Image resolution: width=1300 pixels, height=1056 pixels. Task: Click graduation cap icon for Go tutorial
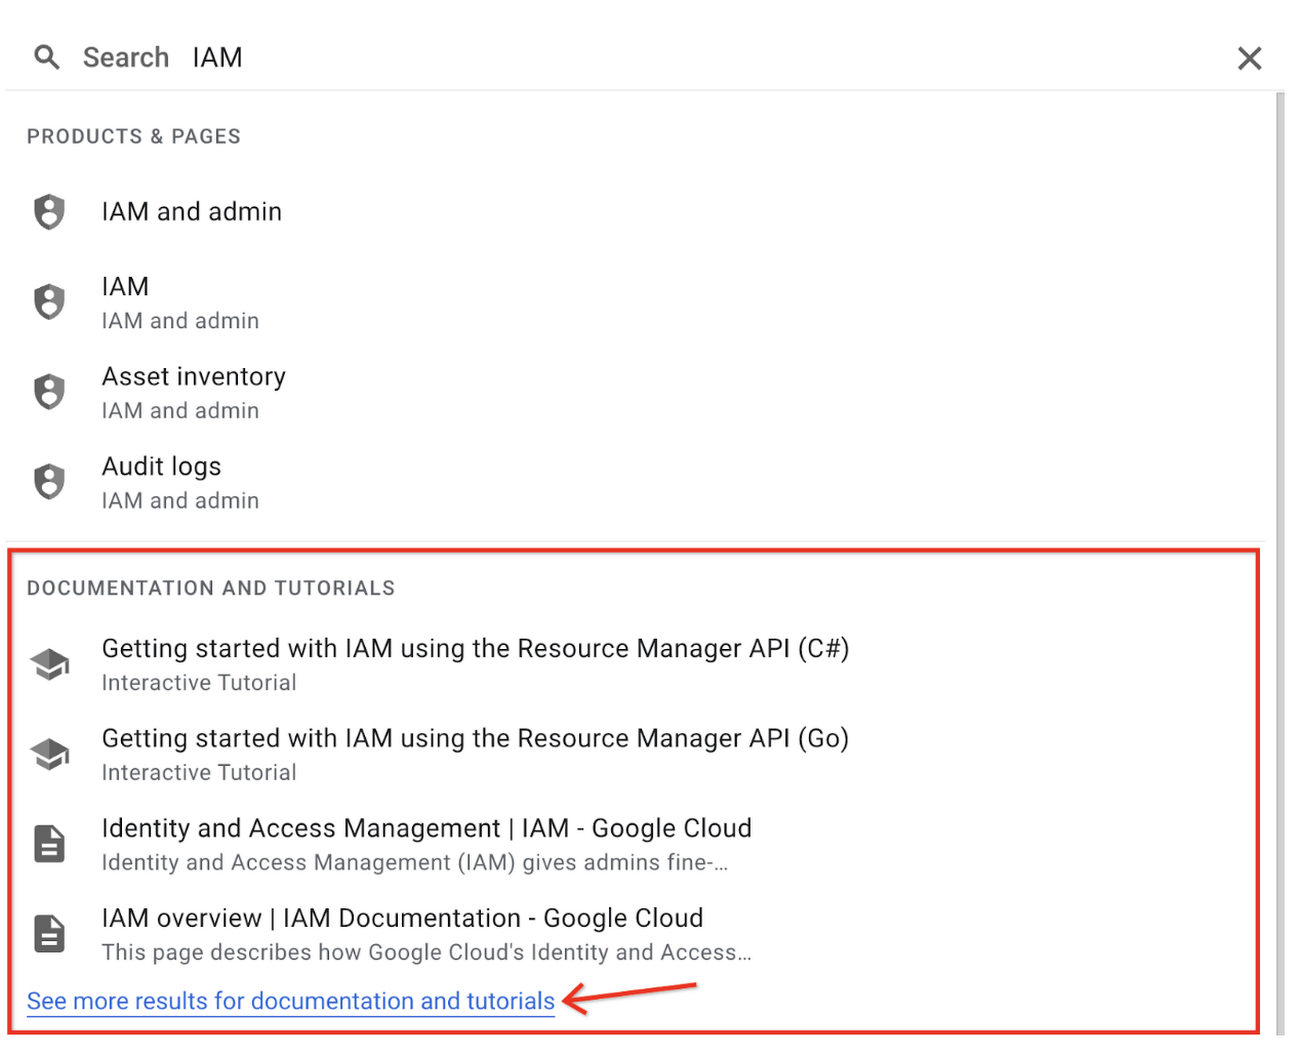[49, 754]
